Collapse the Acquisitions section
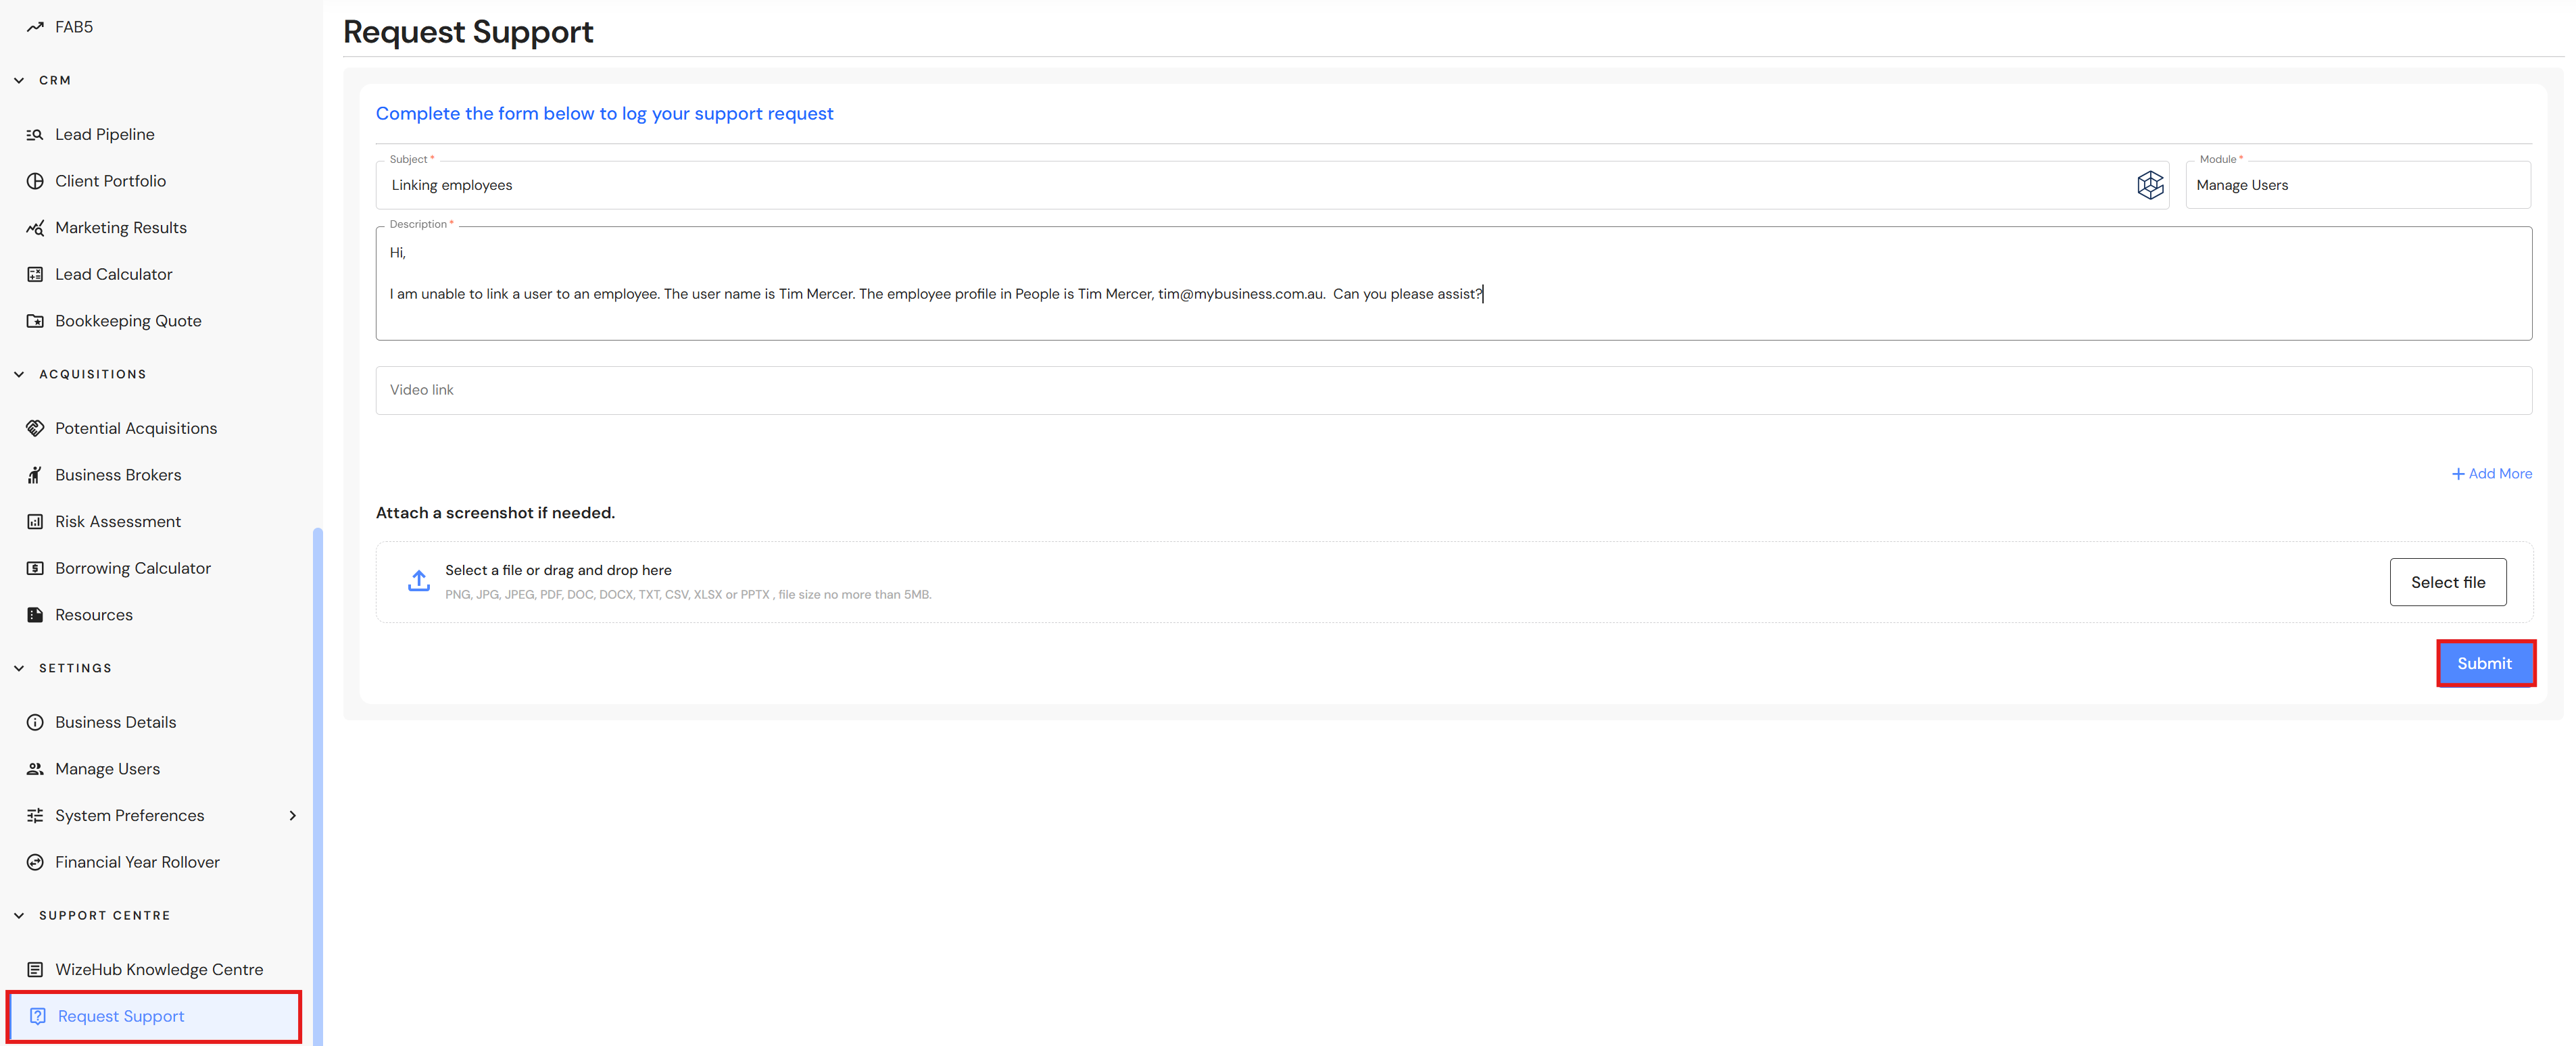 (19, 374)
